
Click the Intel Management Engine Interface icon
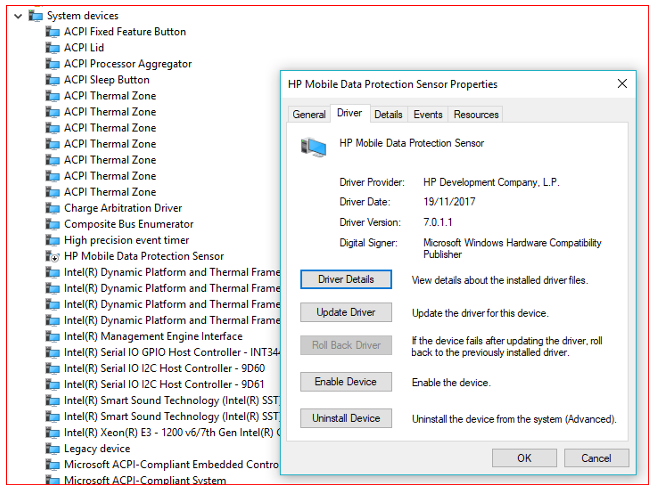point(52,337)
